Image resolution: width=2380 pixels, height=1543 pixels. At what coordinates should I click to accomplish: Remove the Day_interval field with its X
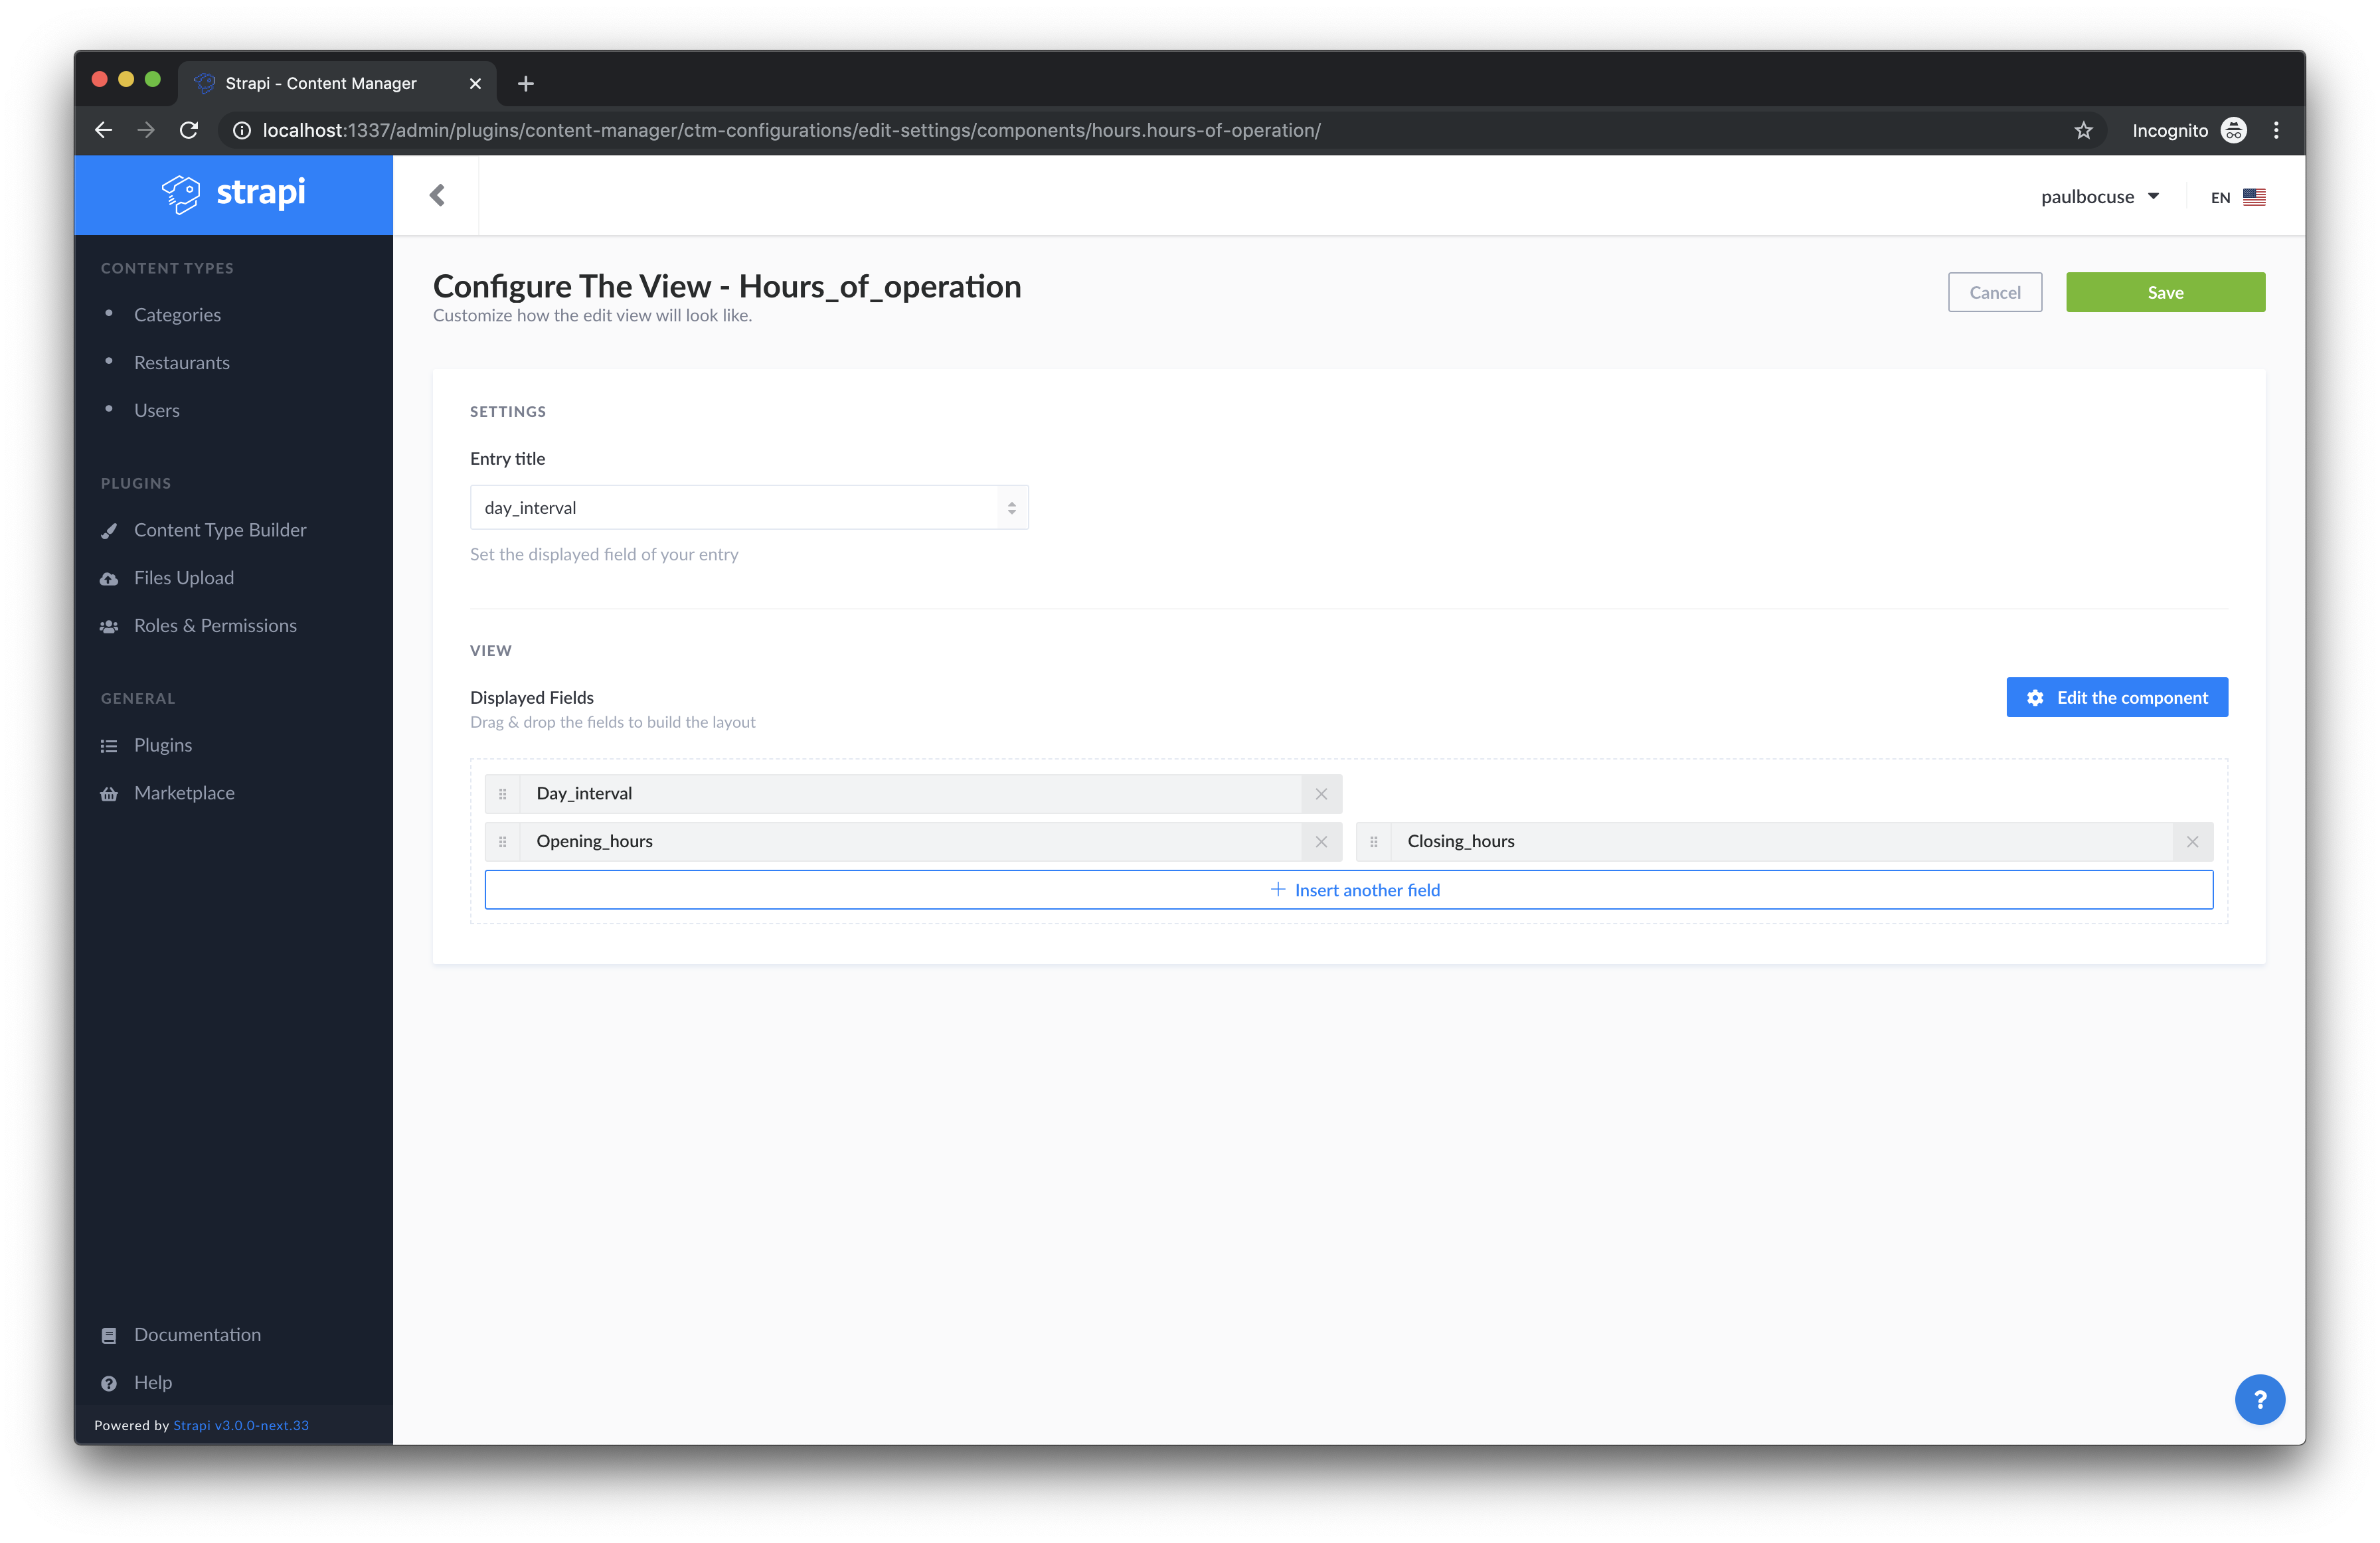(1321, 794)
